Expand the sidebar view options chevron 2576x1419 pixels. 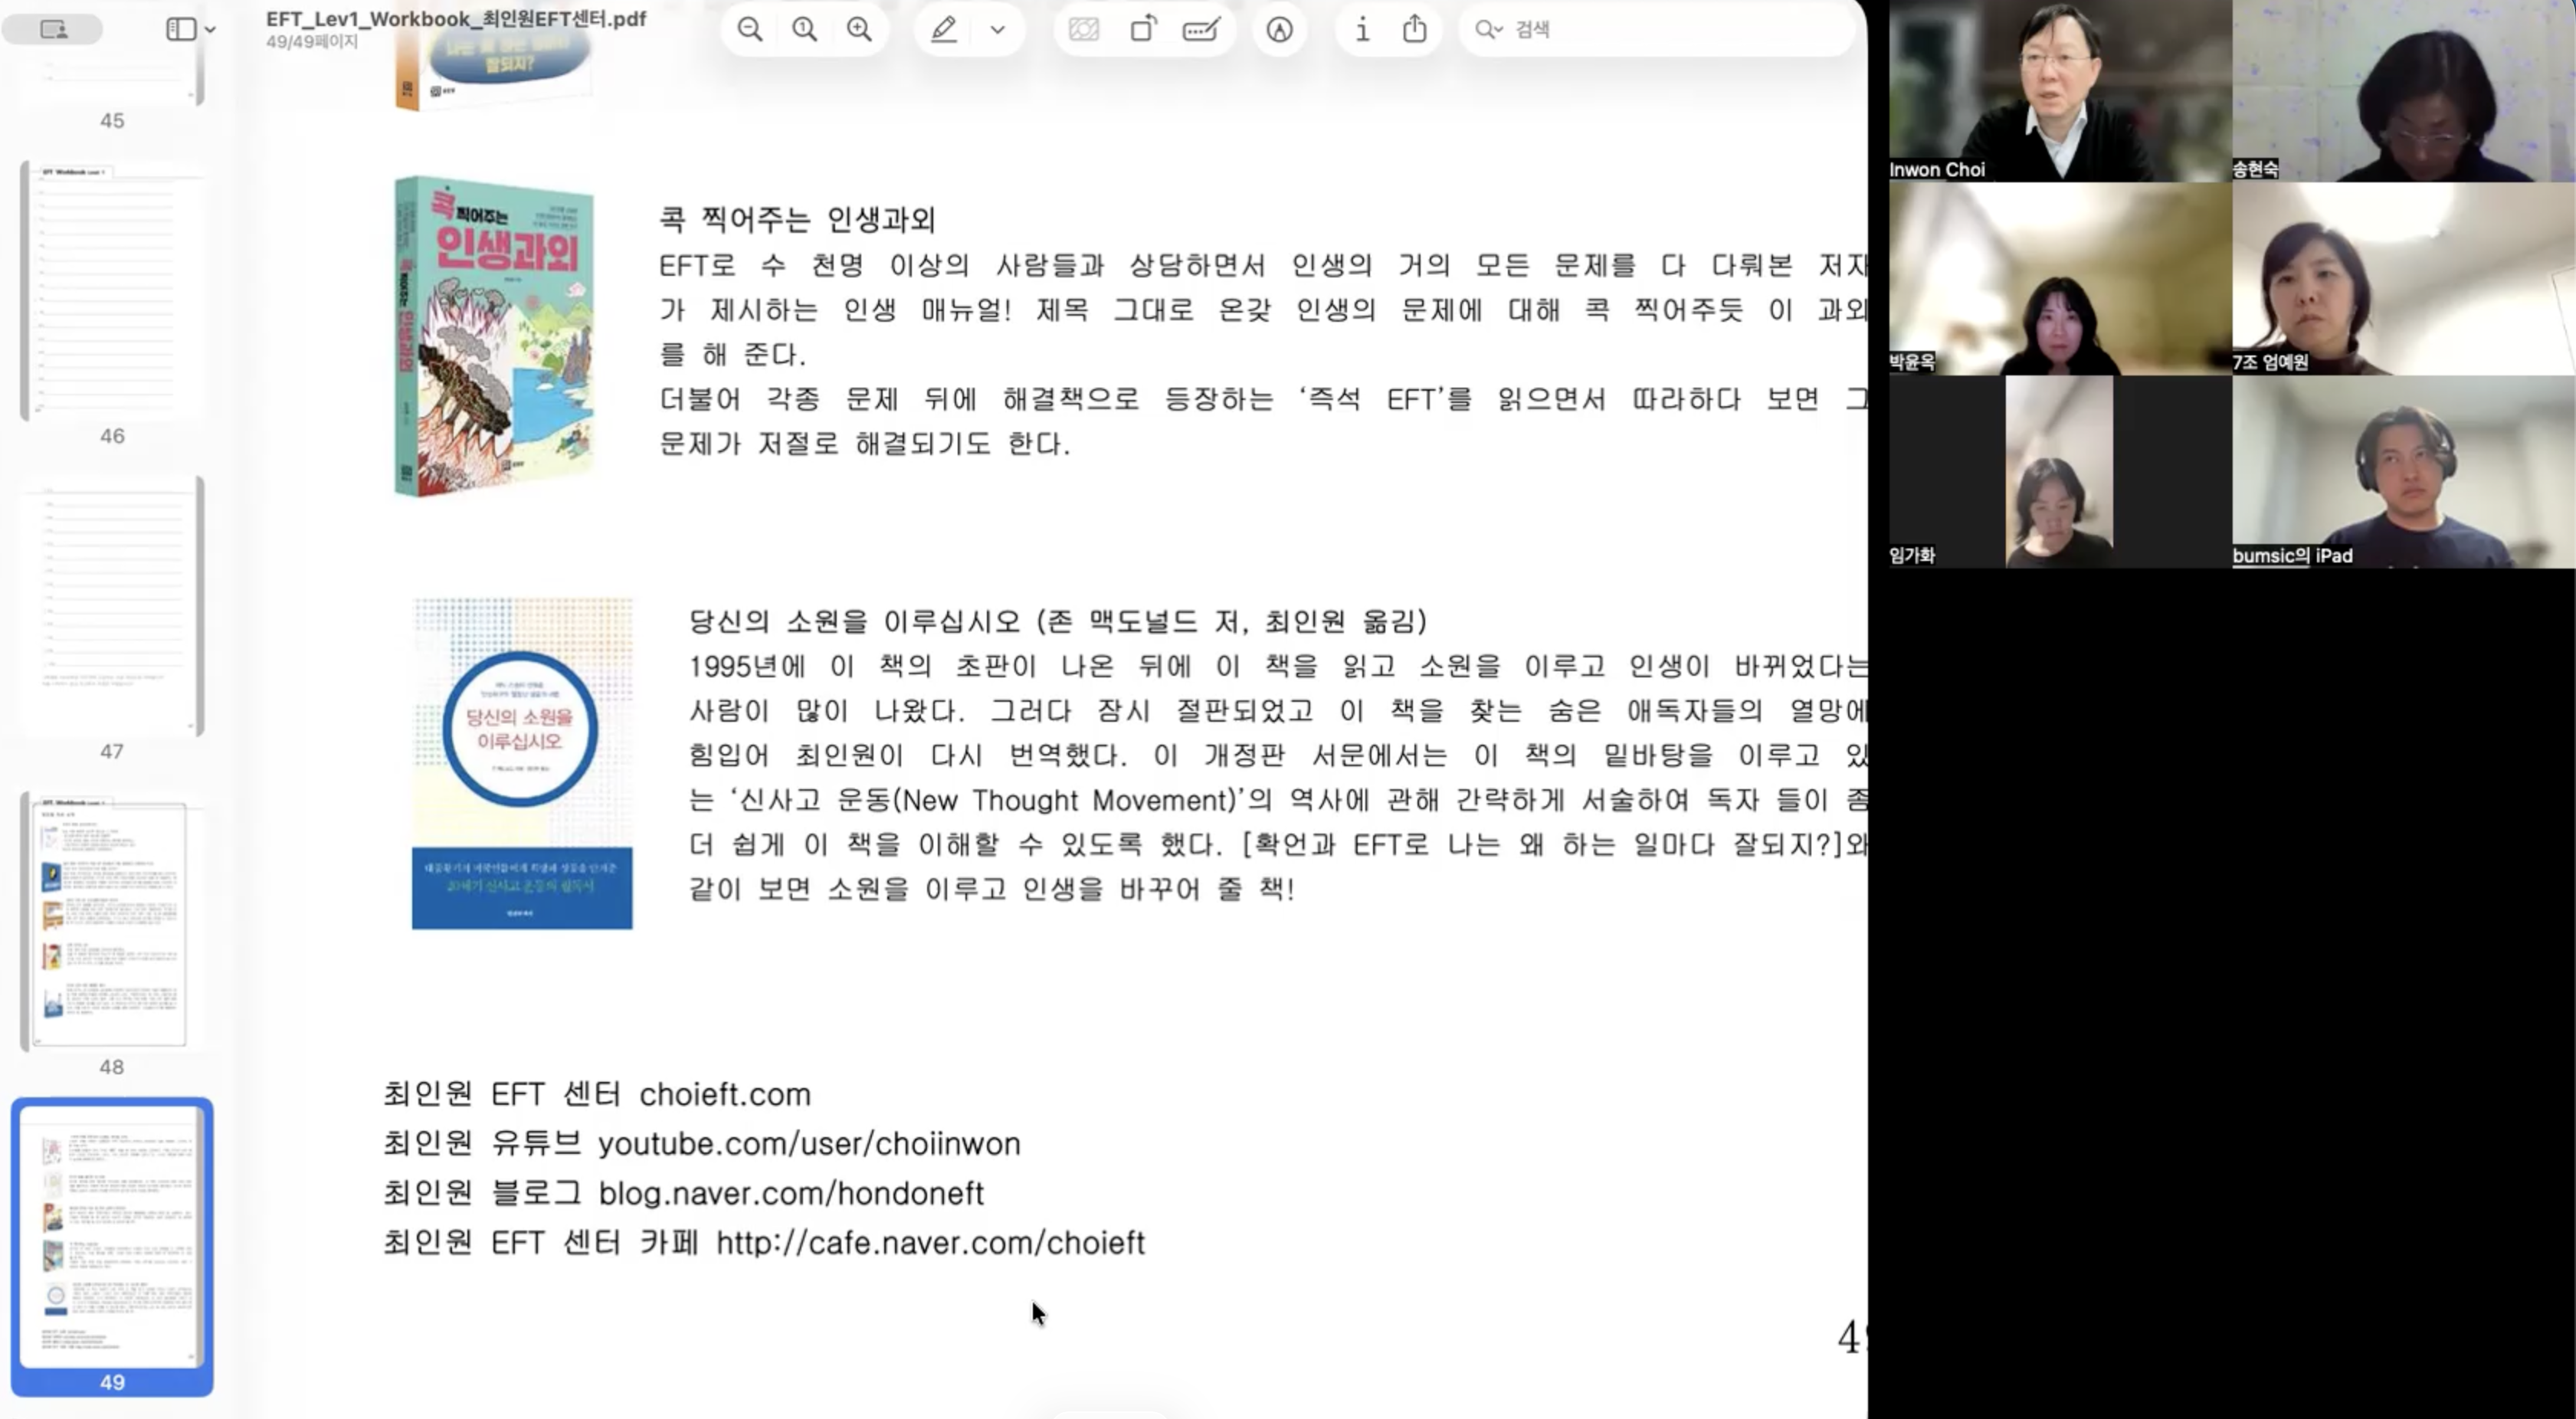(210, 29)
